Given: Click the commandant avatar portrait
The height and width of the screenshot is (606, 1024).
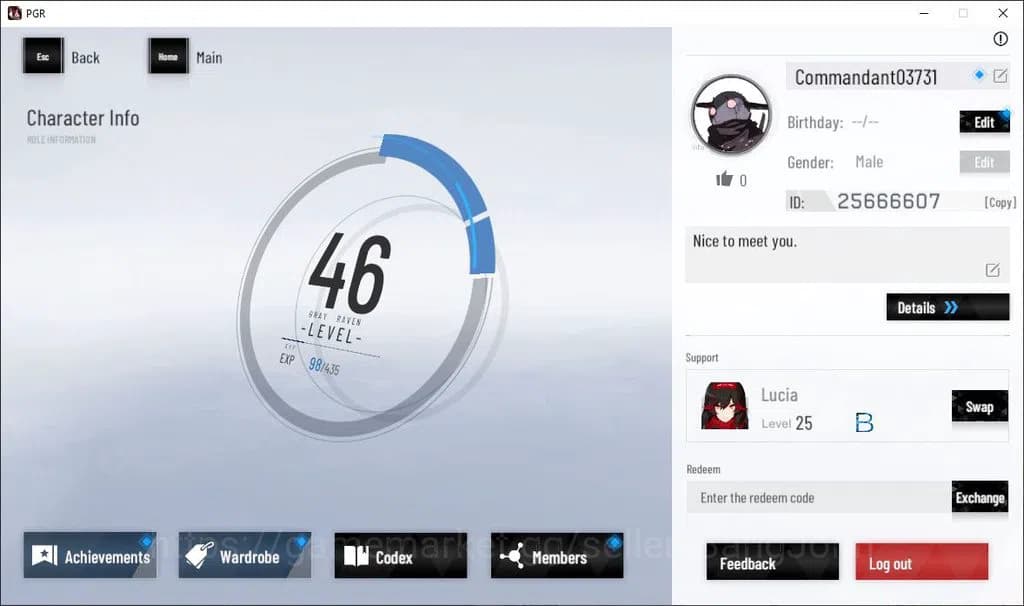Looking at the screenshot, I should [x=731, y=113].
